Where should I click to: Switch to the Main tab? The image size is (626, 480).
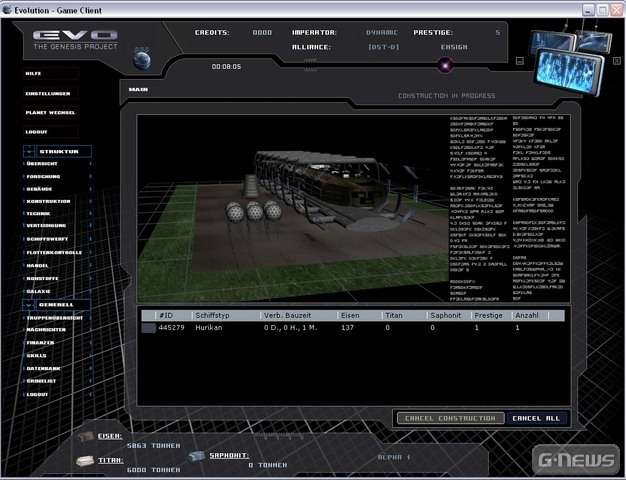coord(139,89)
